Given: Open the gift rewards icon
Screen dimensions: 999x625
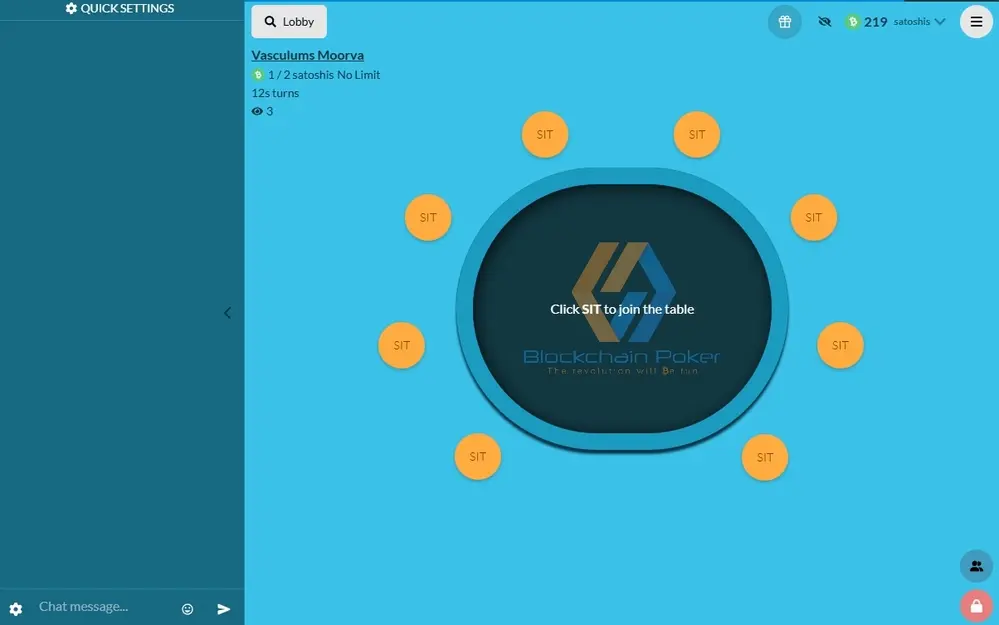Looking at the screenshot, I should pyautogui.click(x=784, y=22).
